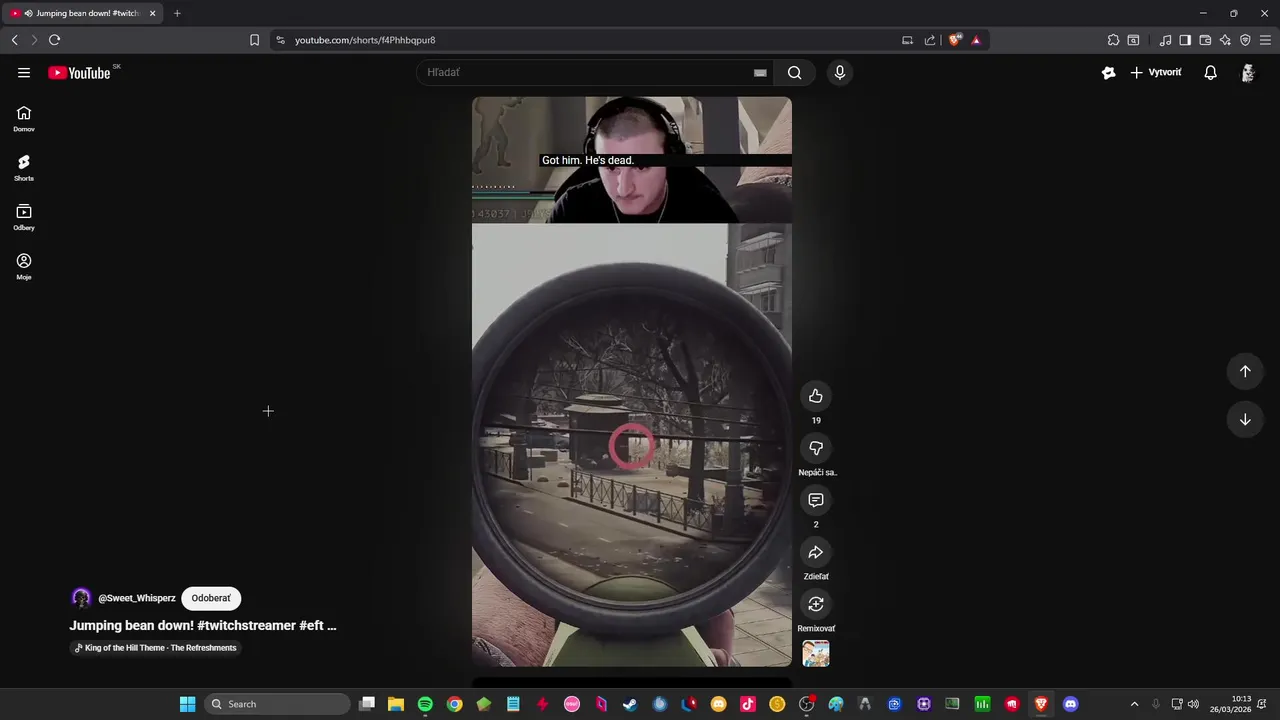This screenshot has width=1280, height=720.
Task: Click the taskbar Search box
Action: (x=278, y=704)
